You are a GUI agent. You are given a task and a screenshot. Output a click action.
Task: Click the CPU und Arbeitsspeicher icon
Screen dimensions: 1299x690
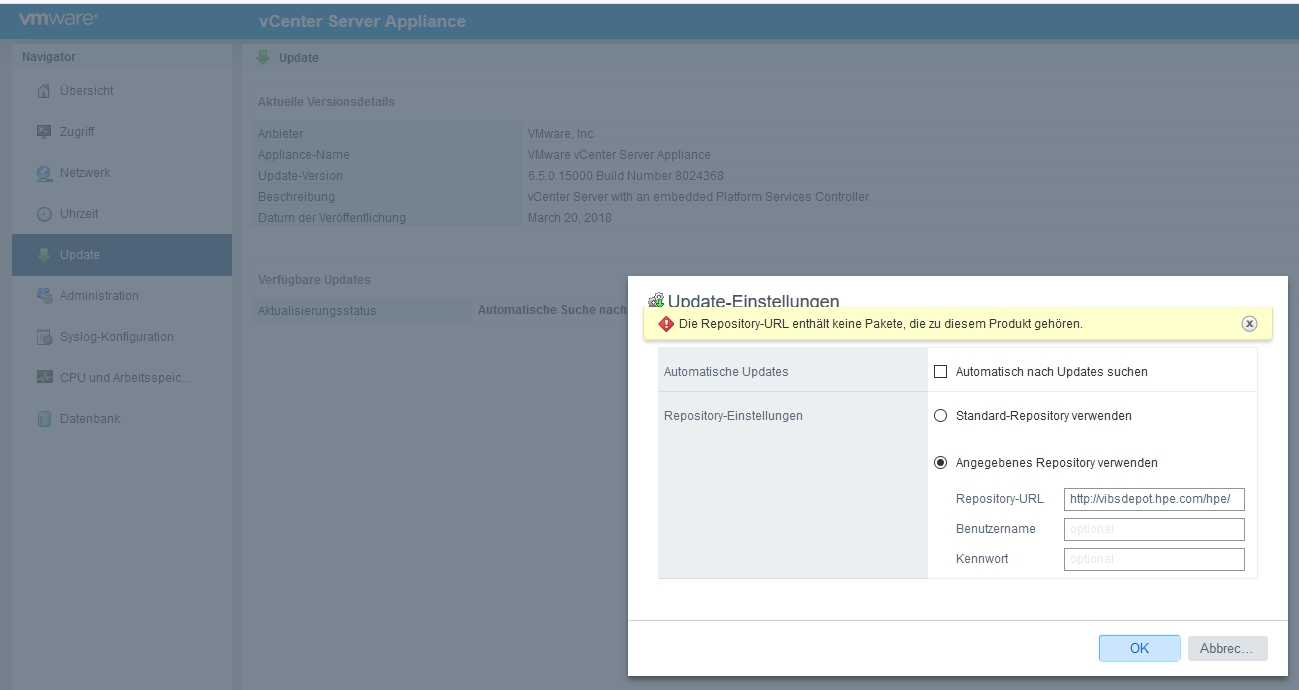pos(43,378)
